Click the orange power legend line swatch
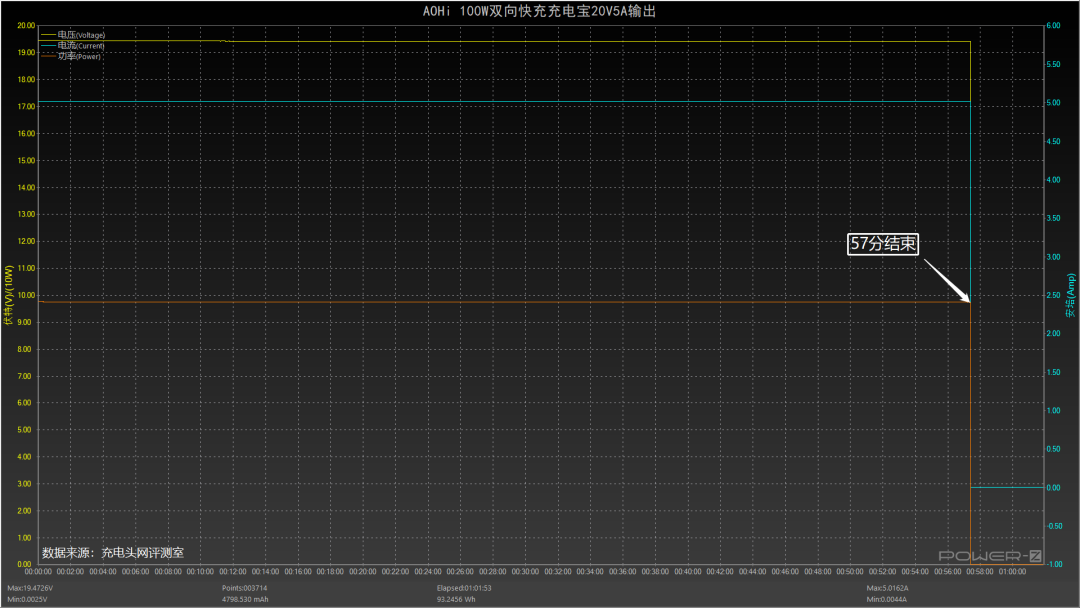The height and width of the screenshot is (608, 1080). [x=48, y=56]
